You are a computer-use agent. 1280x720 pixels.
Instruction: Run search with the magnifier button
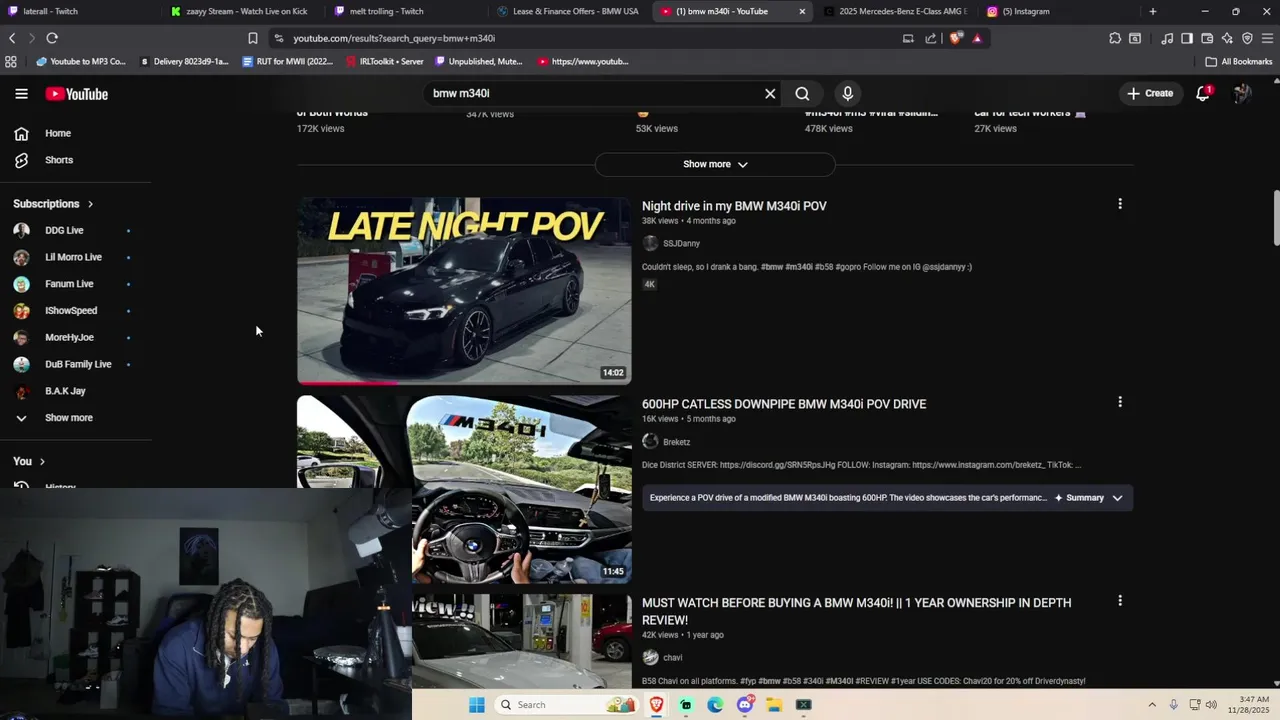point(802,94)
